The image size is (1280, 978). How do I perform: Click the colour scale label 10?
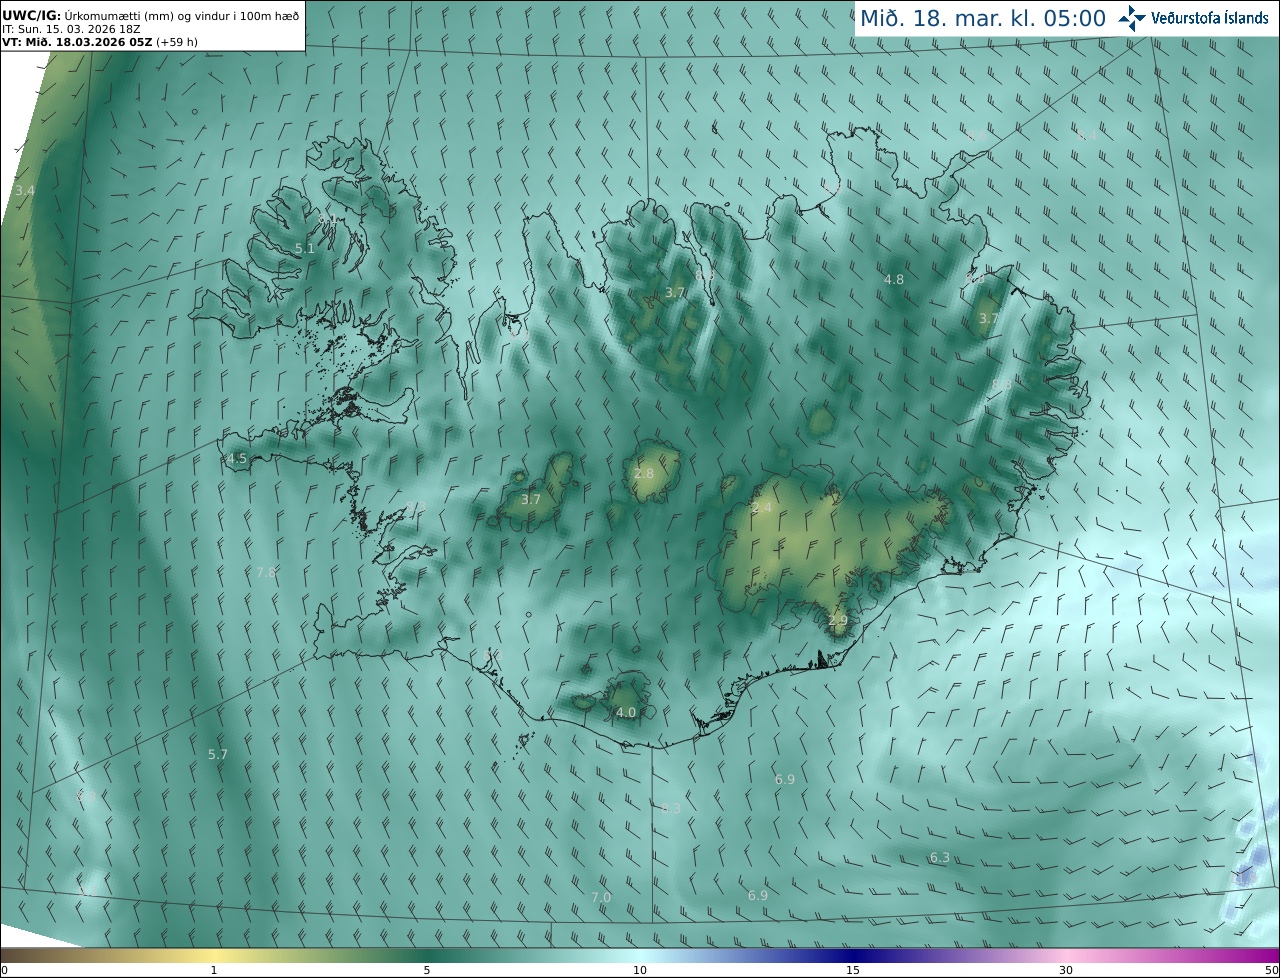(640, 970)
